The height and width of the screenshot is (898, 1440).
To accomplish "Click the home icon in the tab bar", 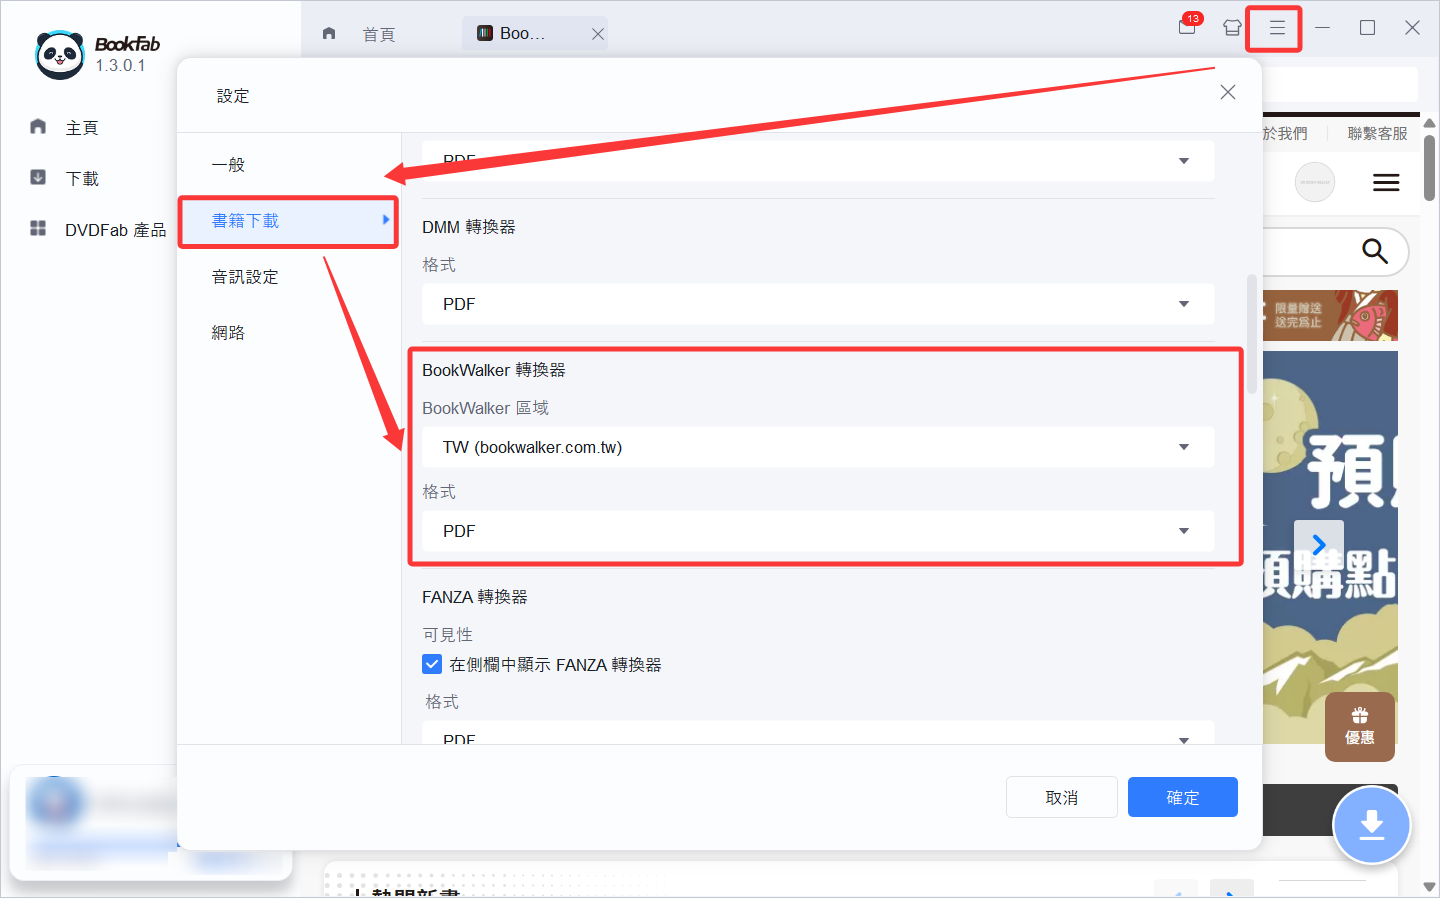I will coord(329,33).
